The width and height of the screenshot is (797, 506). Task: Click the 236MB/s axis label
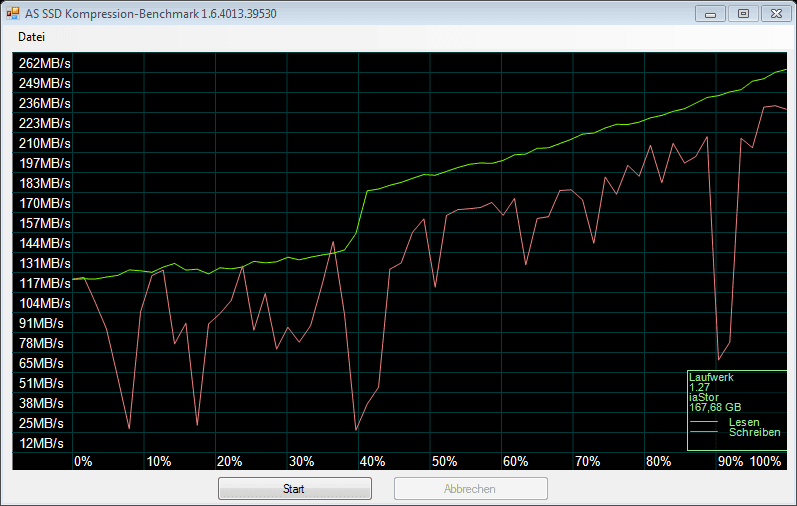tap(45, 103)
